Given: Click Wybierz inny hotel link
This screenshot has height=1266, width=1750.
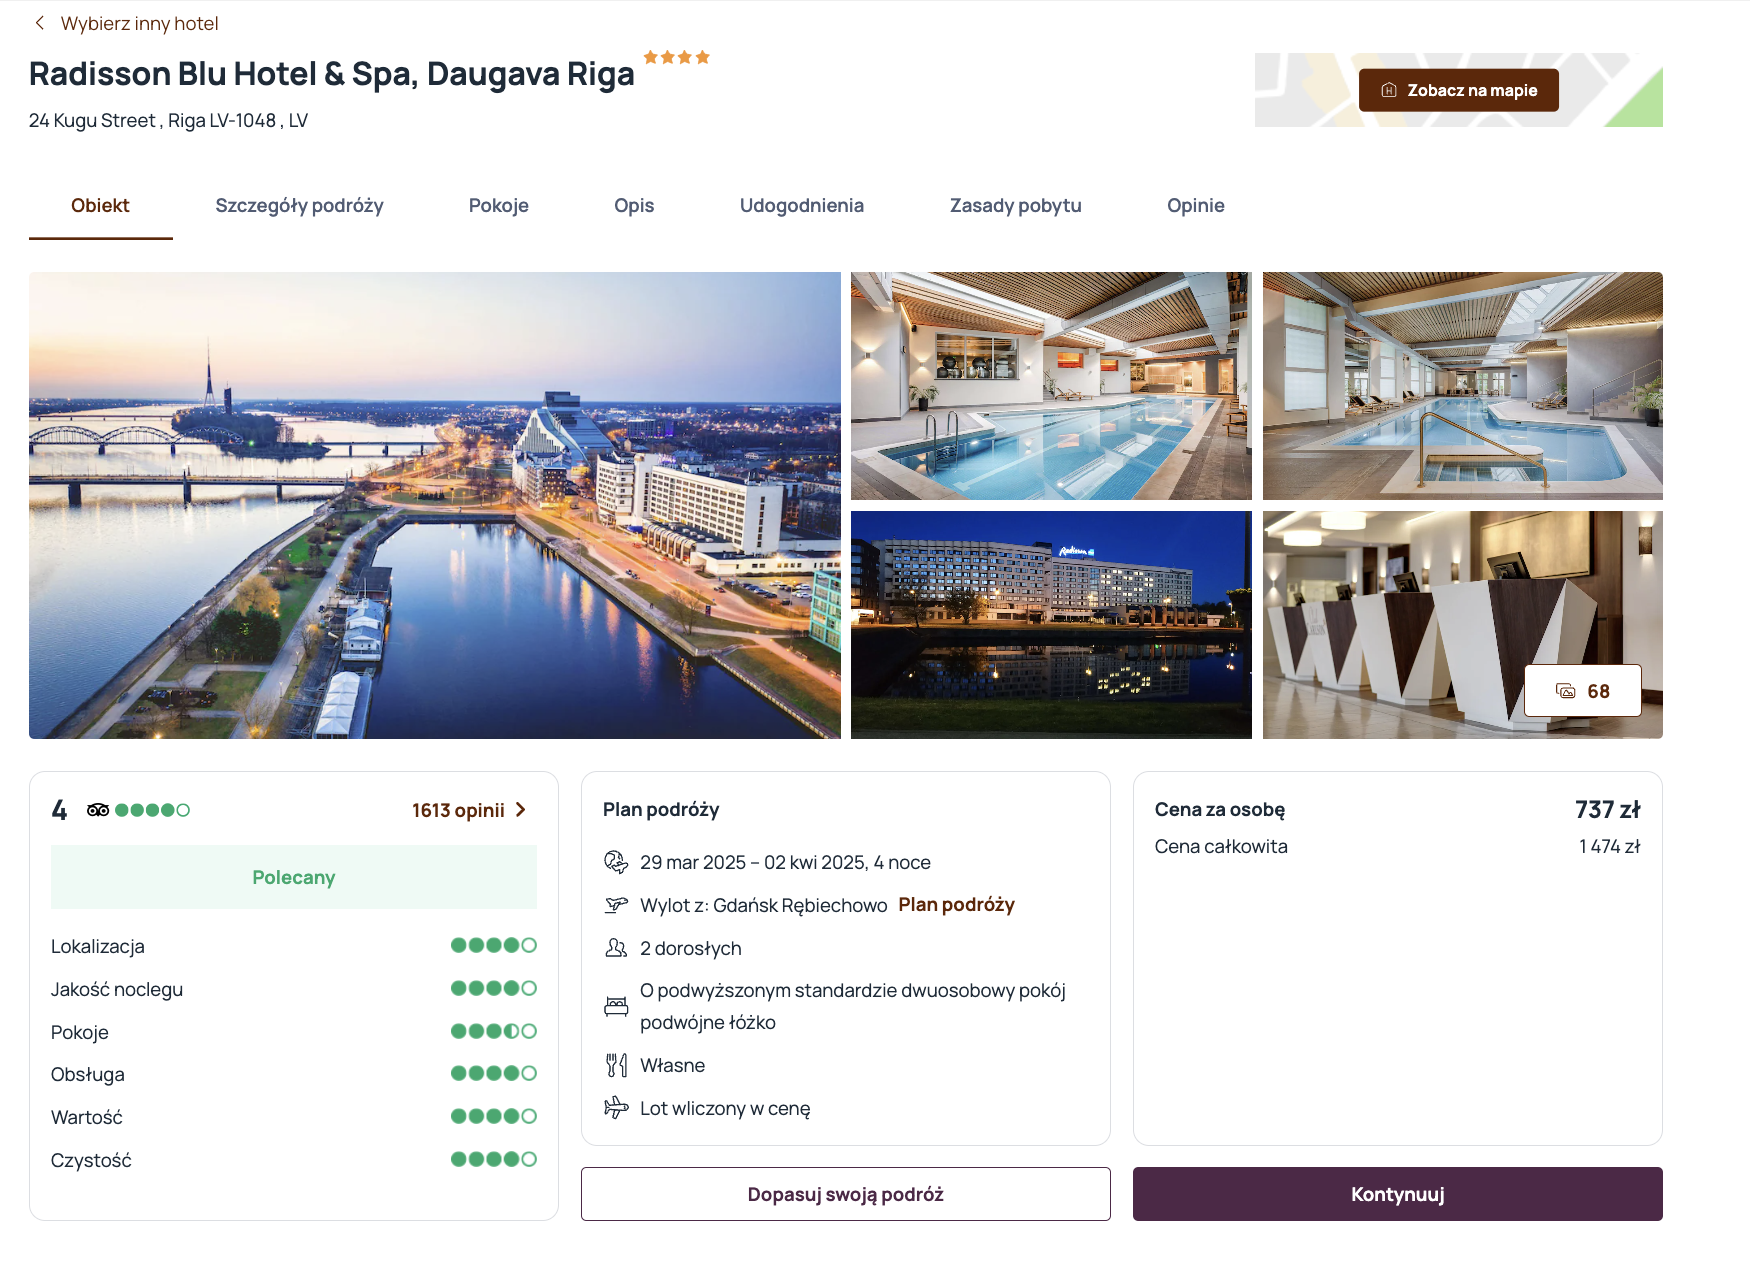Looking at the screenshot, I should pos(139,23).
